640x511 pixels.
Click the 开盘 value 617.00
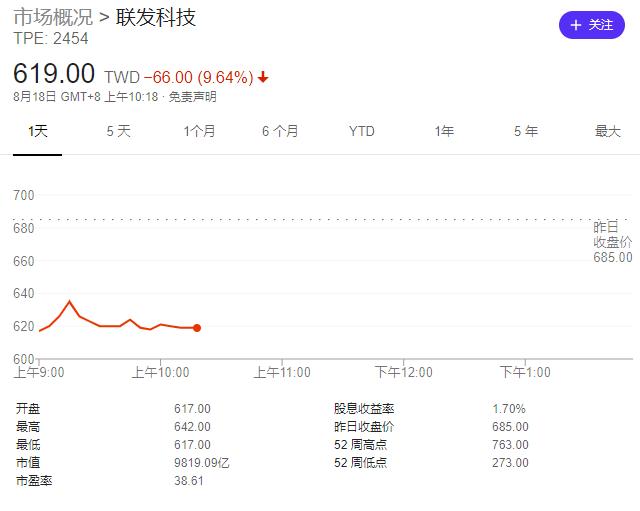click(192, 409)
